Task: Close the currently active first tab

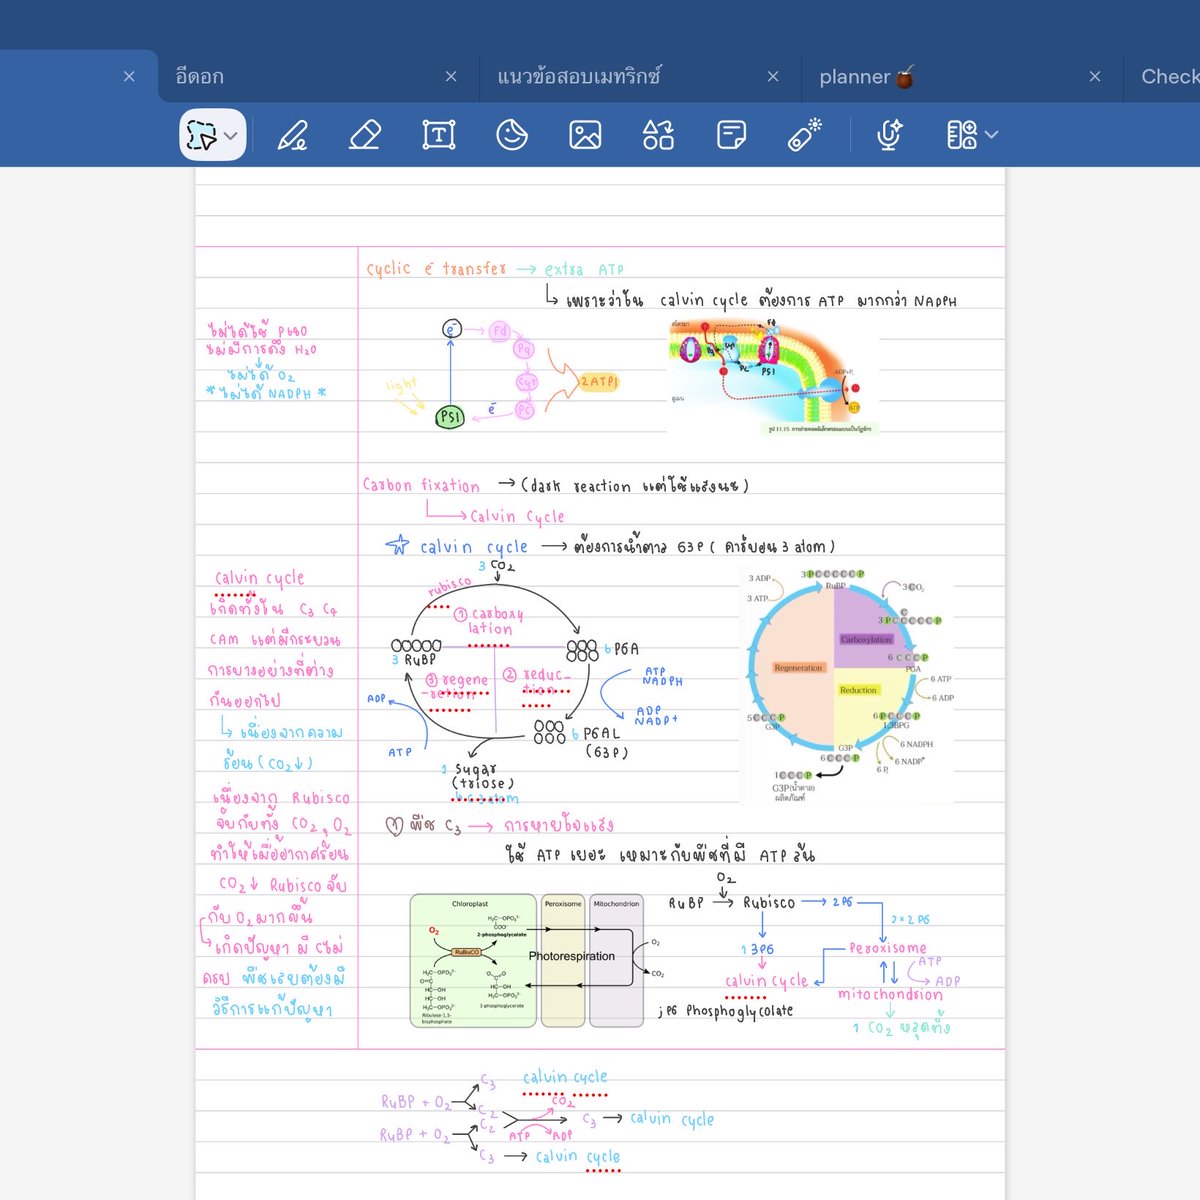Action: [129, 77]
